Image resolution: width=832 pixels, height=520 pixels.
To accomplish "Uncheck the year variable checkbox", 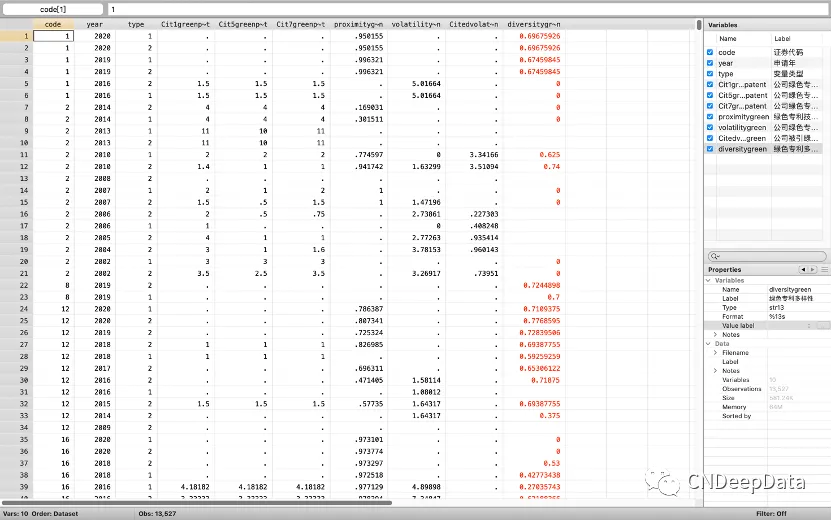I will [x=710, y=63].
